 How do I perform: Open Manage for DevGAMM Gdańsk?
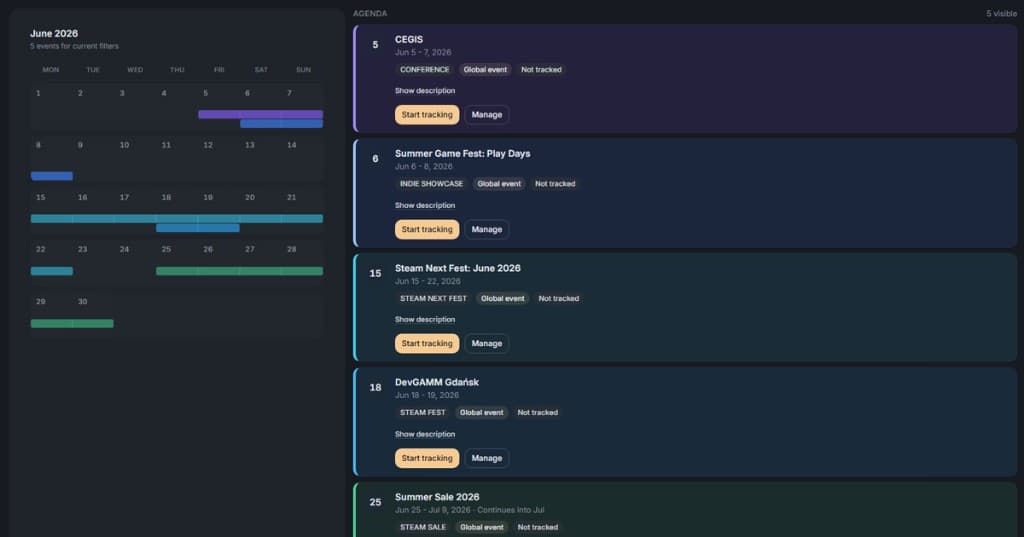pyautogui.click(x=487, y=458)
